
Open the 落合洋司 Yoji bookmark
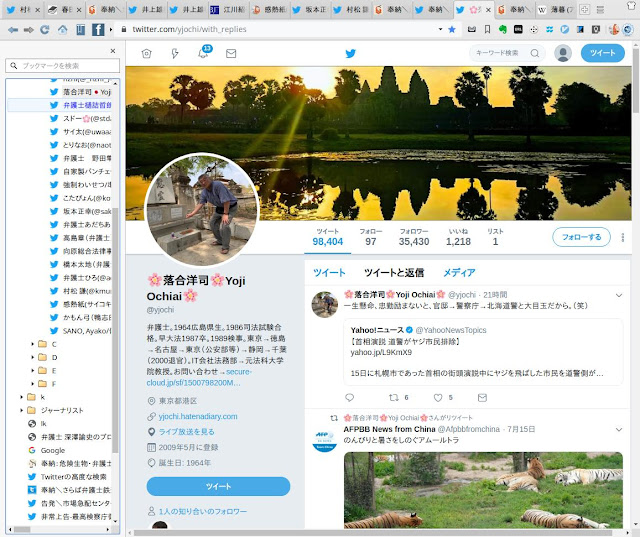pyautogui.click(x=80, y=92)
